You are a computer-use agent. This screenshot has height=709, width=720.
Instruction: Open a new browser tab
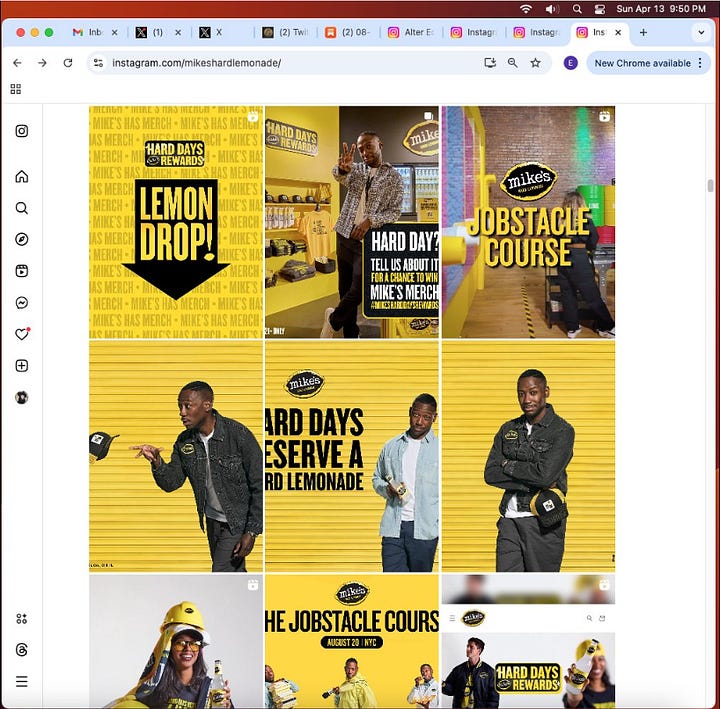tap(643, 32)
